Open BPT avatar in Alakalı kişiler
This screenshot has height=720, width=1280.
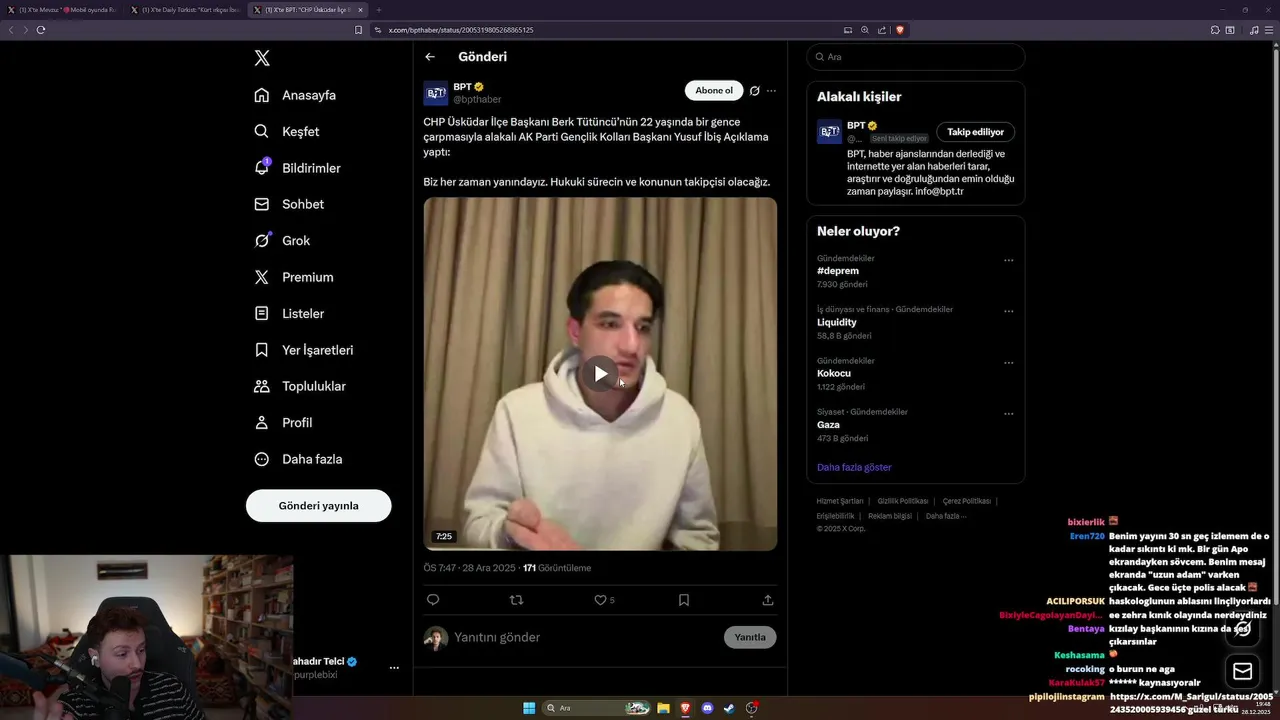829,132
